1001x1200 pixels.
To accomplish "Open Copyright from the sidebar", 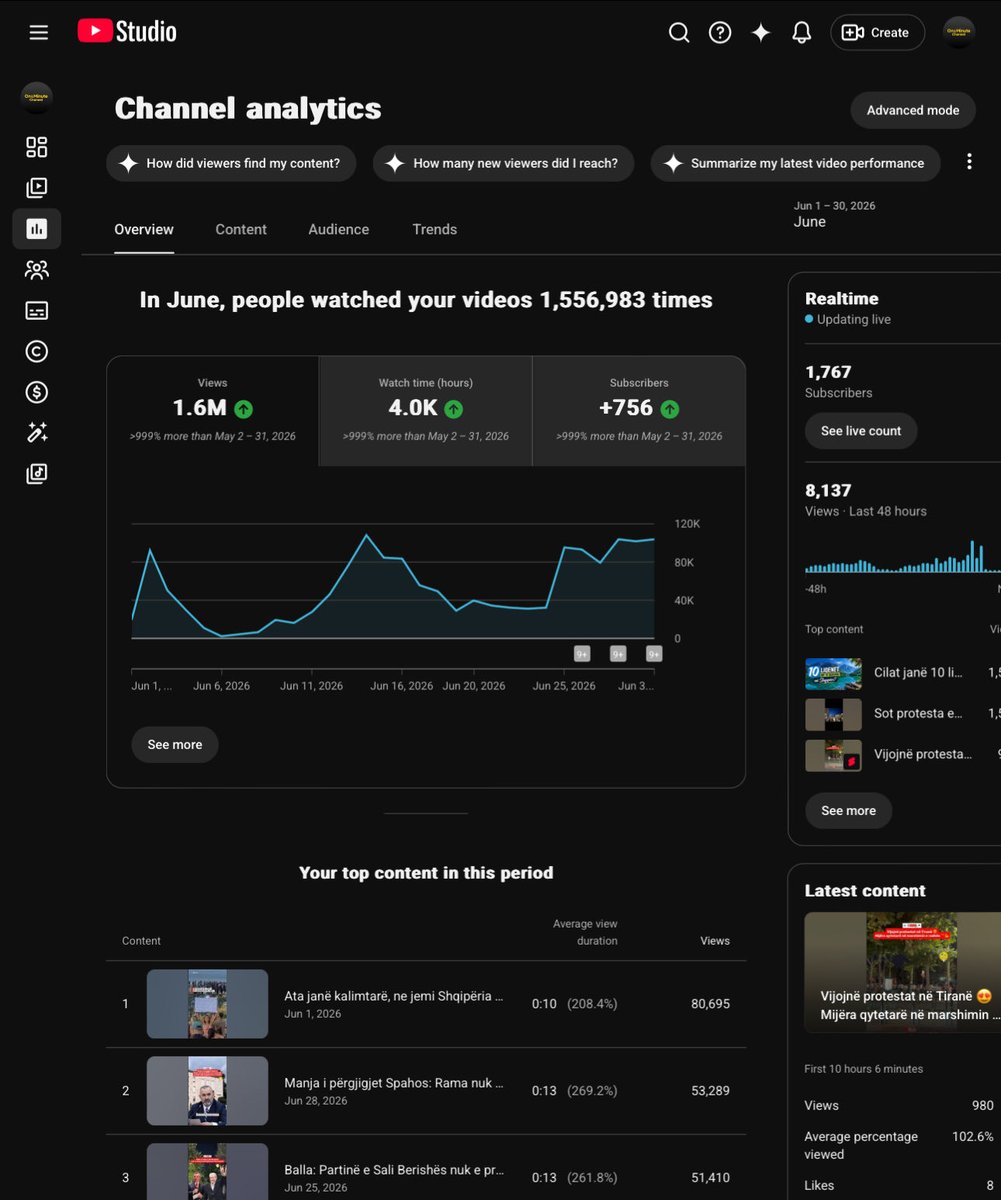I will (x=37, y=351).
